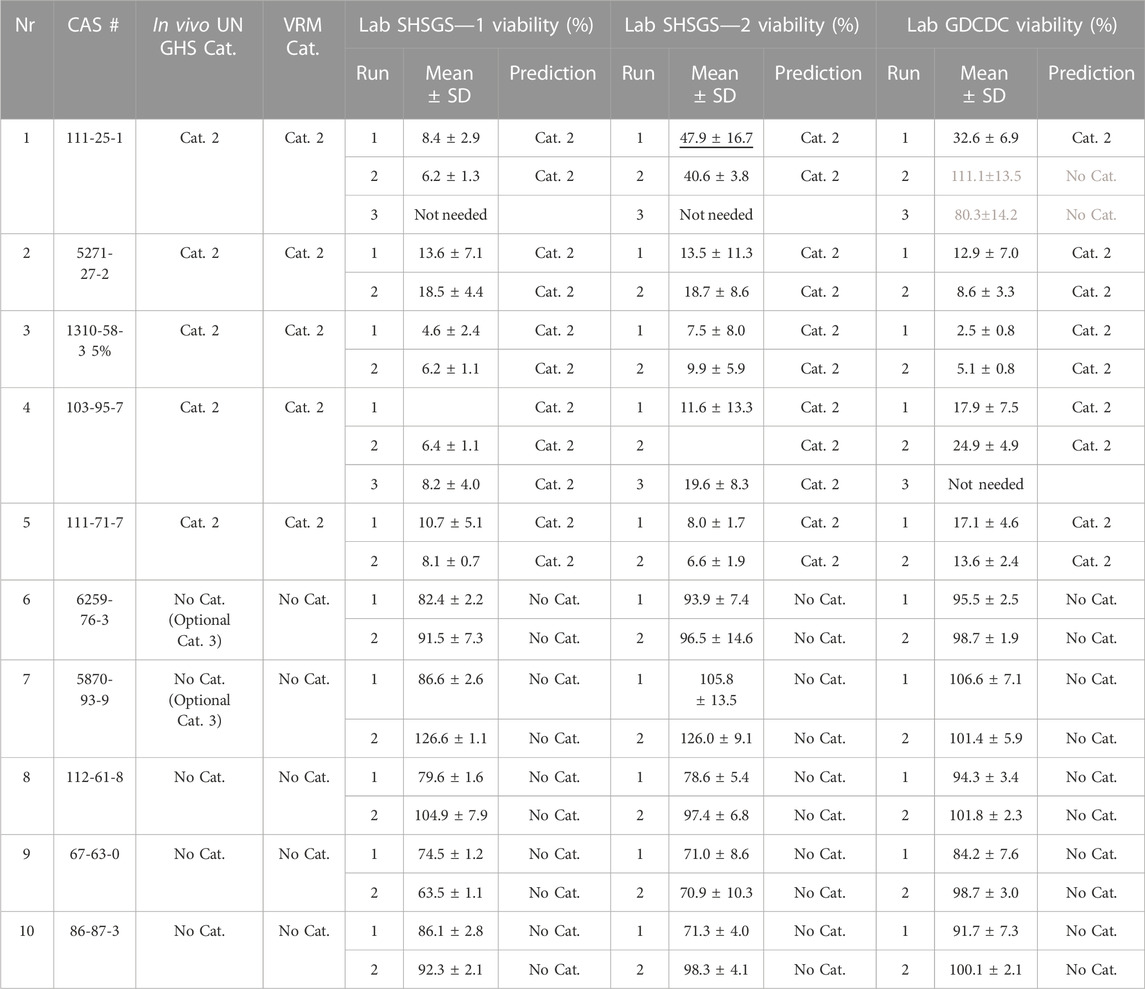
Task: Click the value 13.6 ± 7.1
Action: coord(451,253)
